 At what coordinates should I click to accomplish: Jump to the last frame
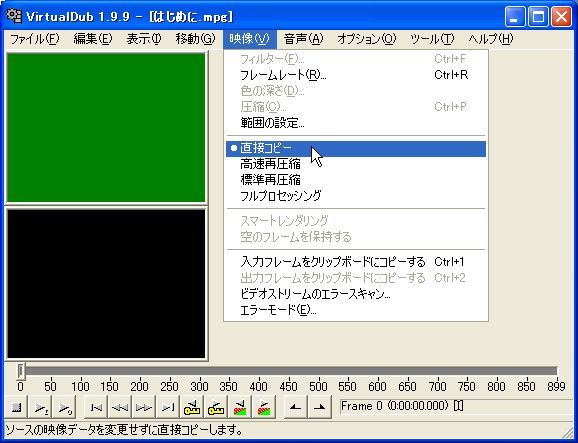168,407
